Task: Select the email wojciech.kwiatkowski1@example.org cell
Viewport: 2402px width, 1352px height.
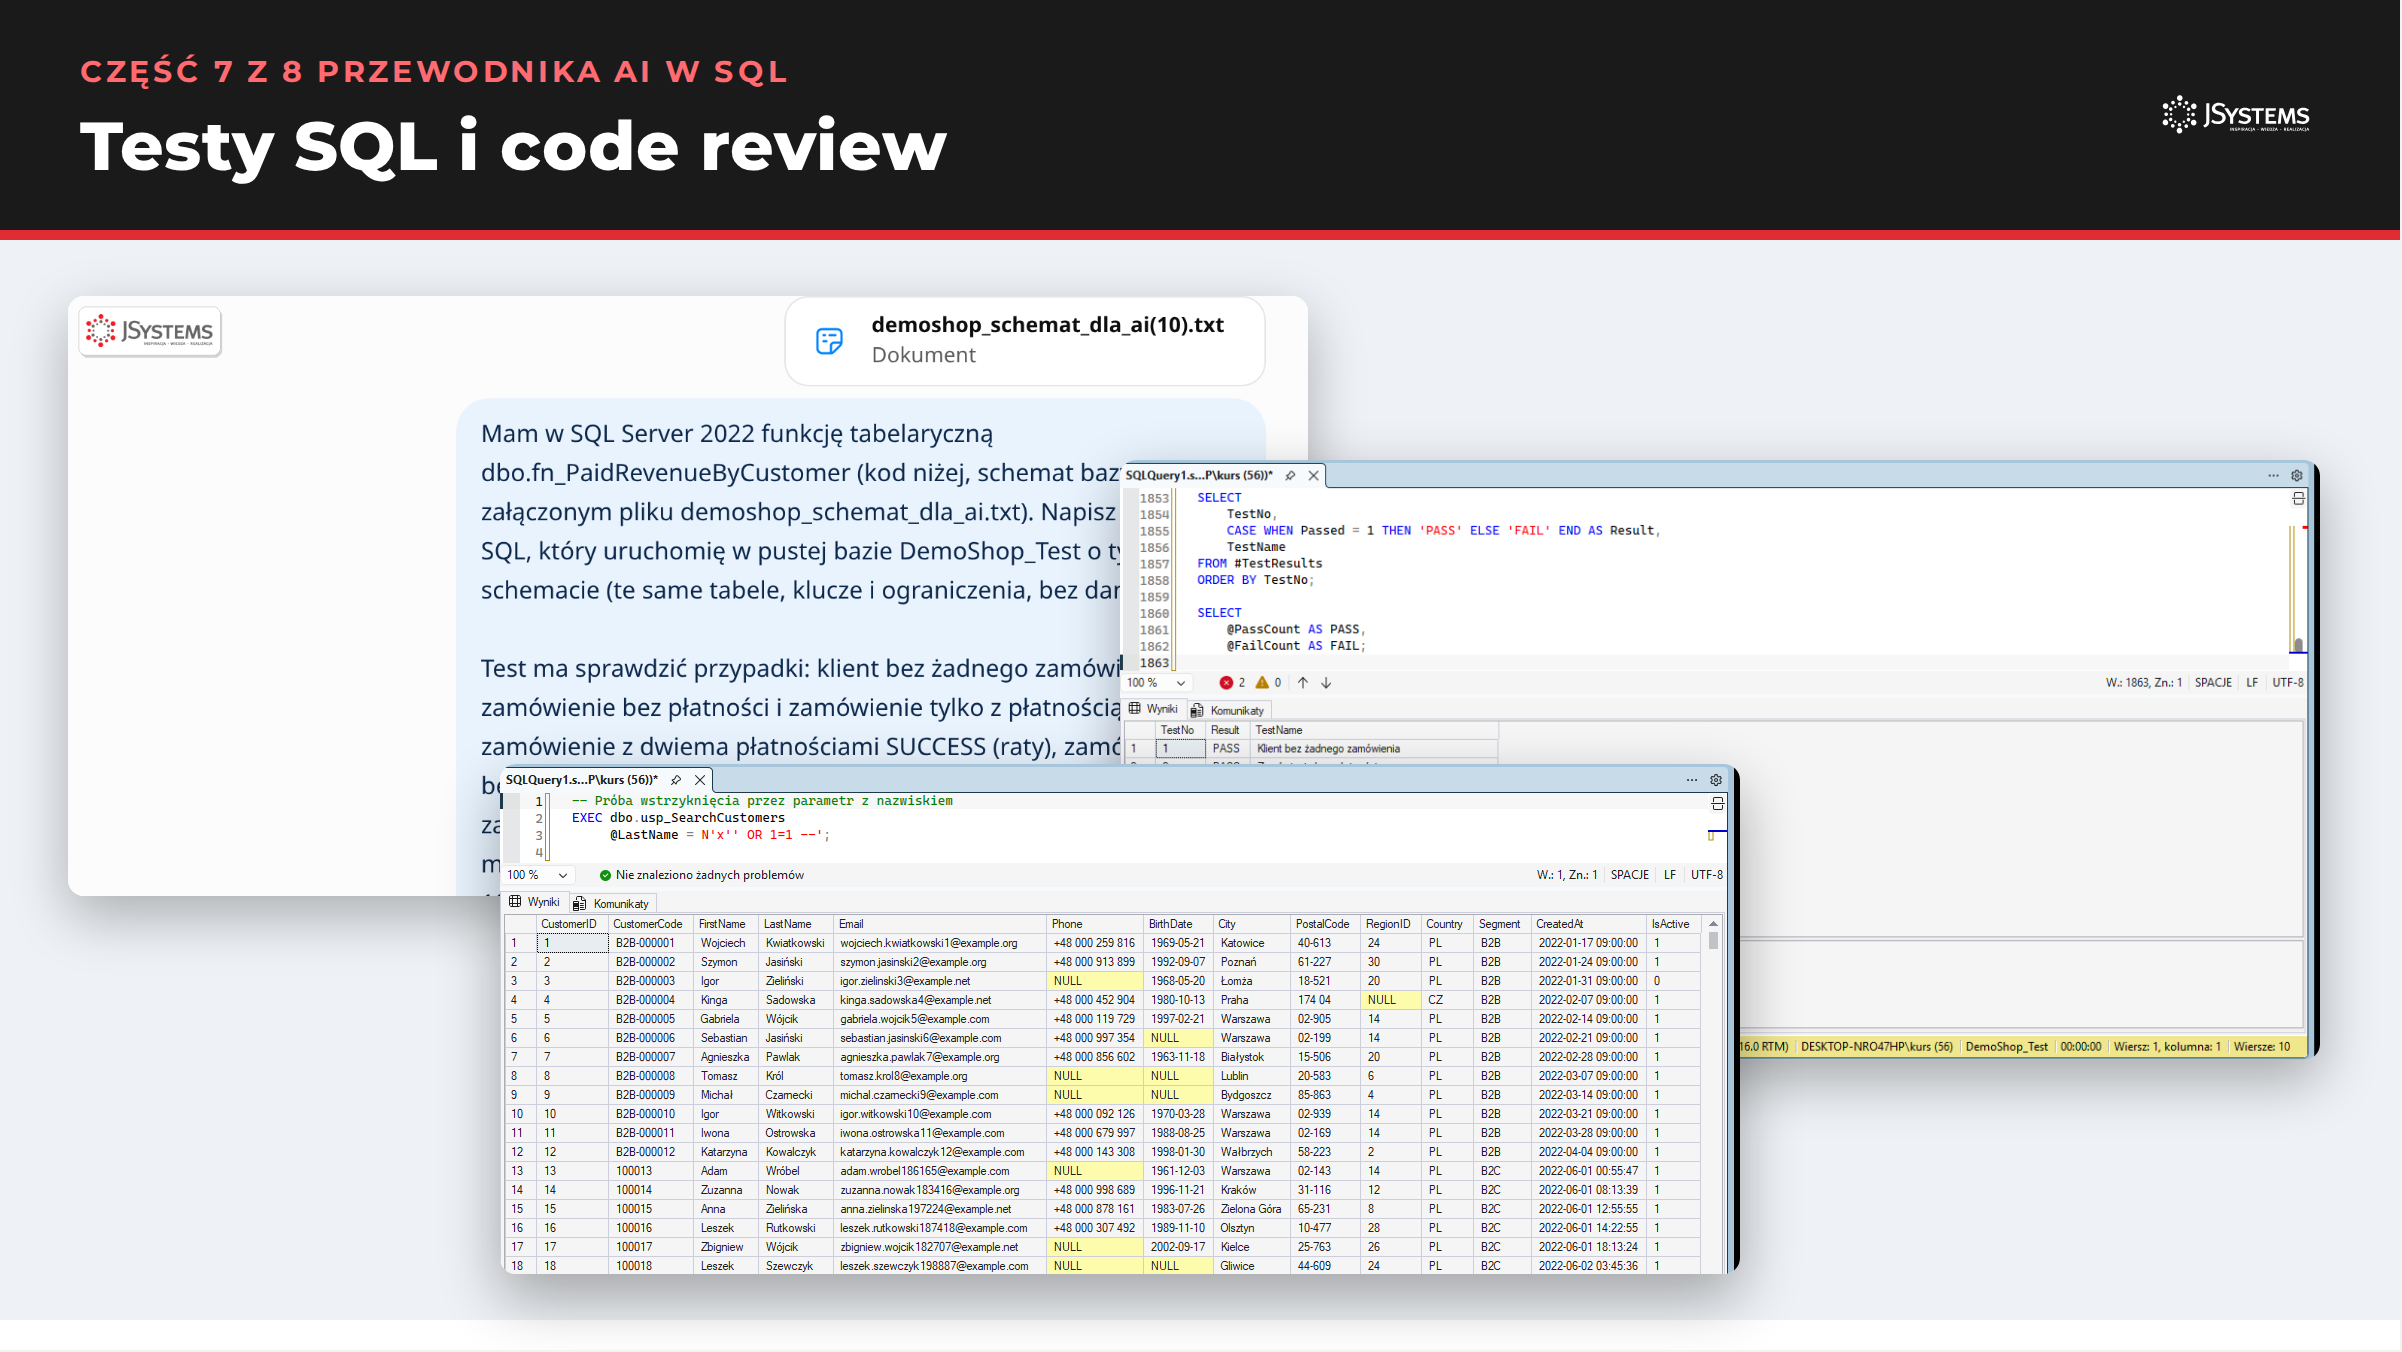Action: (x=940, y=943)
